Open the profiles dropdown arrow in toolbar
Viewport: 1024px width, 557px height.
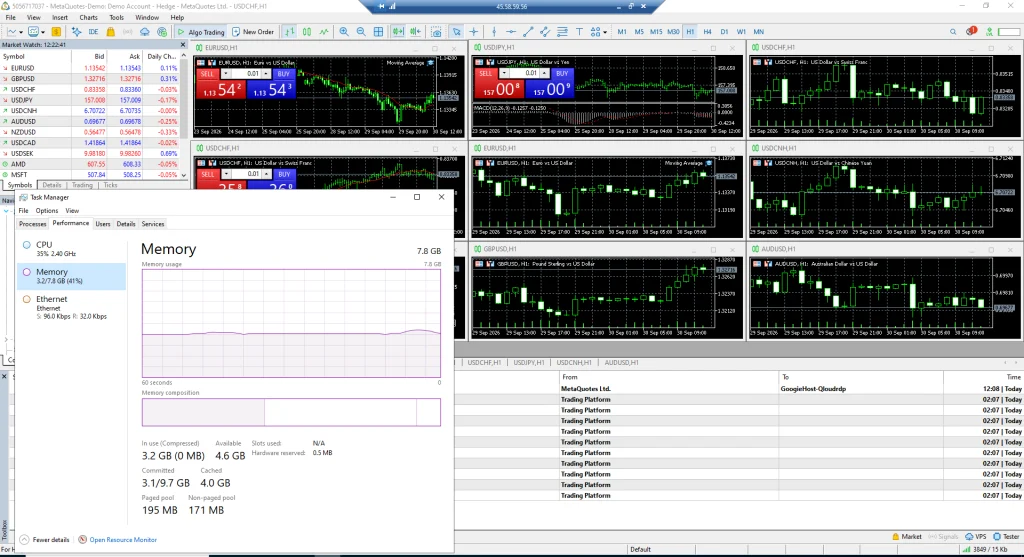43,32
